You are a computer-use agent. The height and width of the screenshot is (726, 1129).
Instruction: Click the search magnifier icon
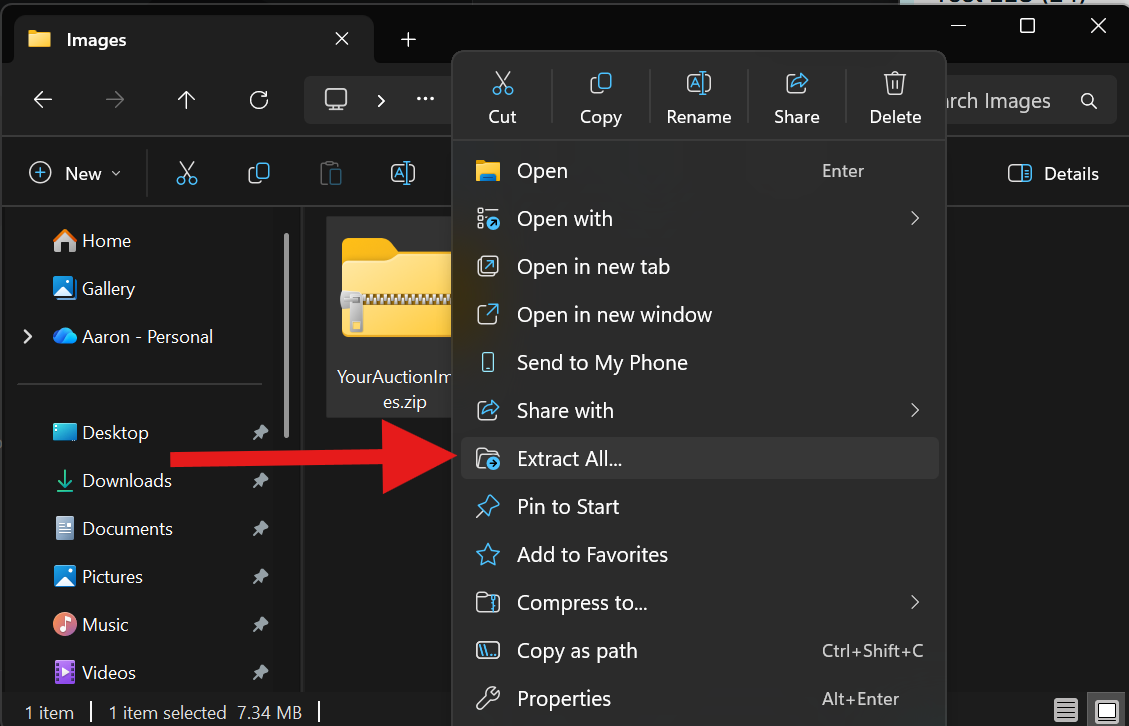point(1089,101)
